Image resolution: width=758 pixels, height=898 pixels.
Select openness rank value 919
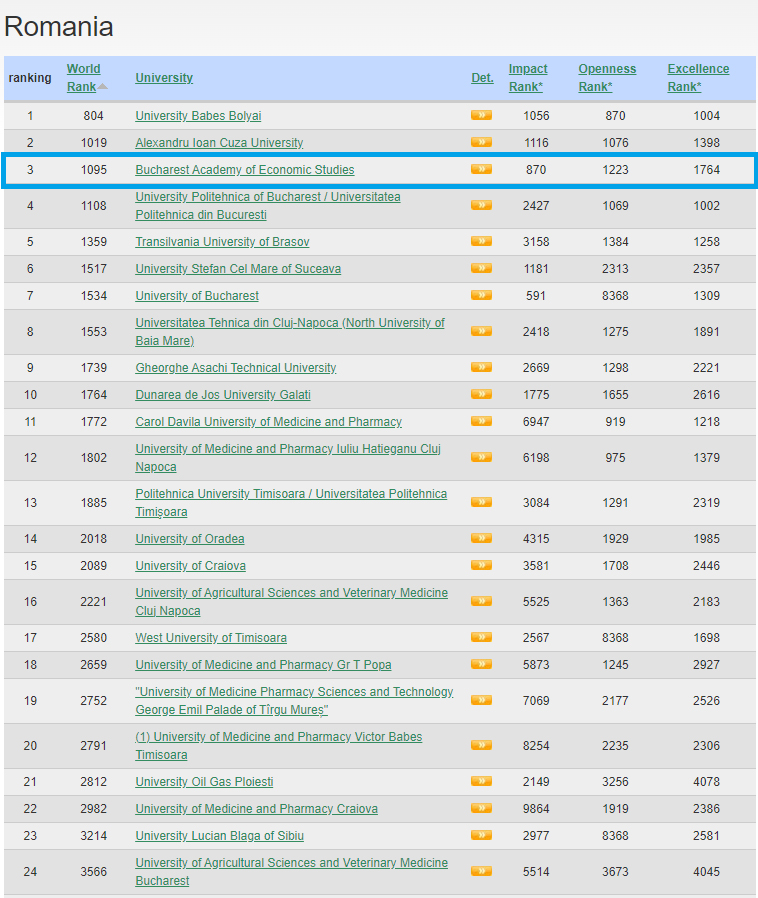point(615,422)
